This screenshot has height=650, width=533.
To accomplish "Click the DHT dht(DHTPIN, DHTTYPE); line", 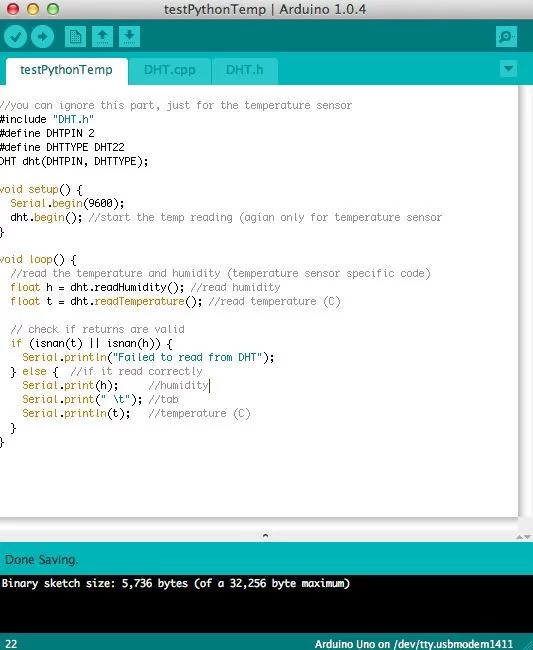I will (74, 161).
